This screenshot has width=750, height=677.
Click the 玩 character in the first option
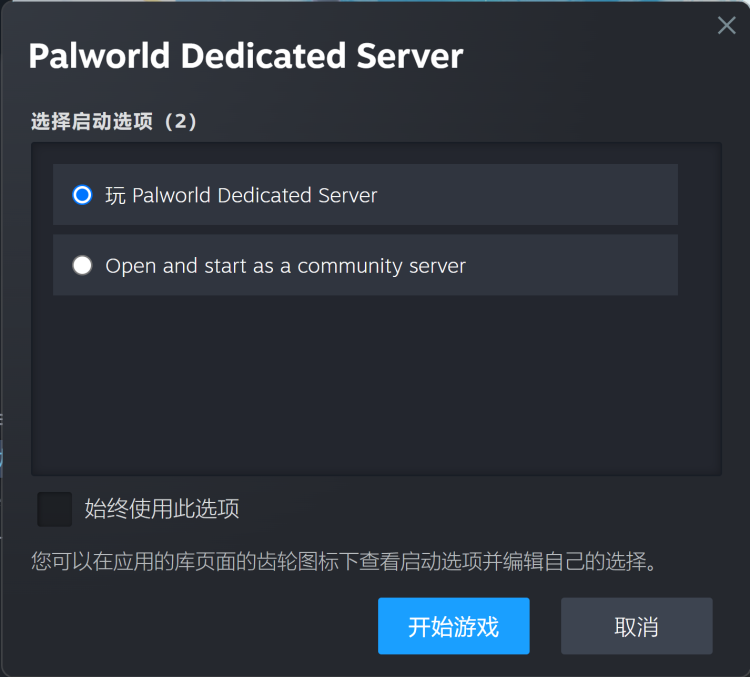[x=115, y=196]
